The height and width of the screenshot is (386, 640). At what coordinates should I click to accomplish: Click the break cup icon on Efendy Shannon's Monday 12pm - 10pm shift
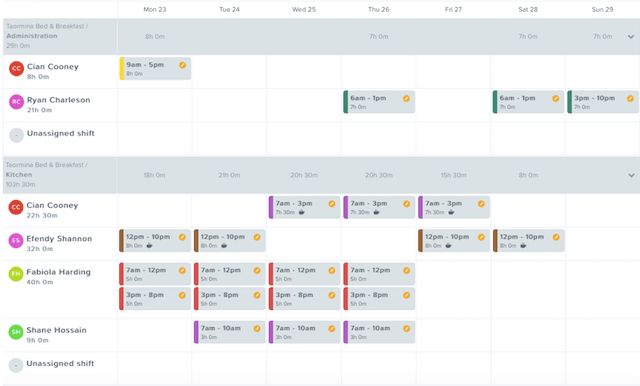tap(149, 246)
